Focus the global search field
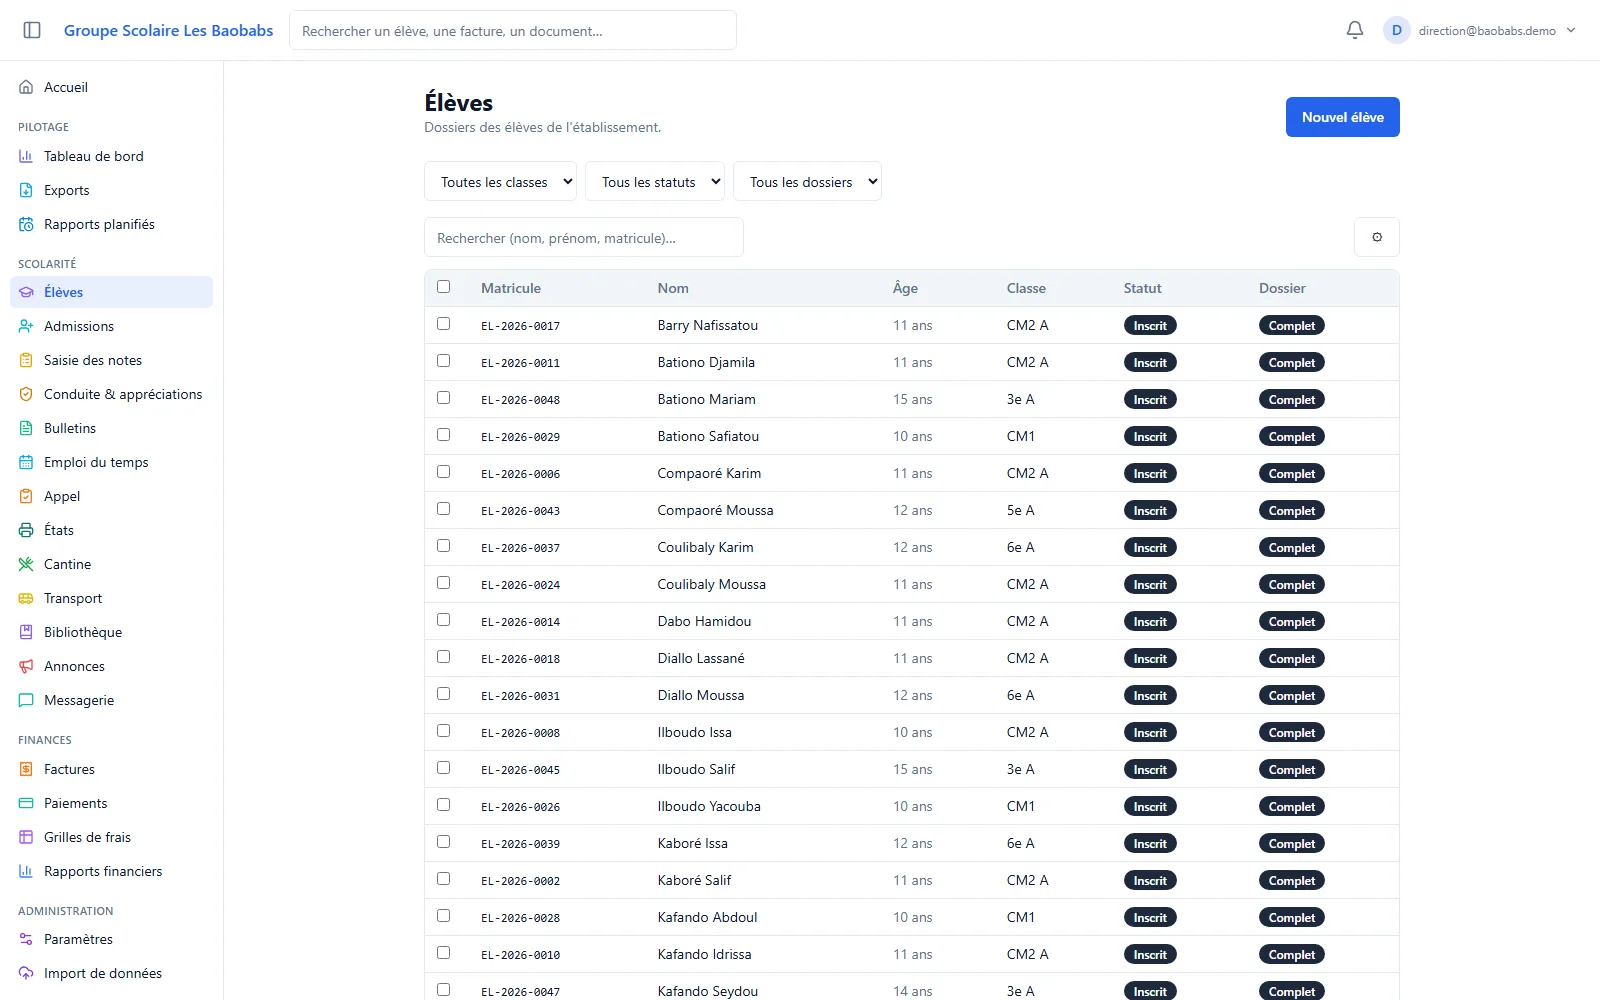Image resolution: width=1600 pixels, height=1000 pixels. coord(513,30)
